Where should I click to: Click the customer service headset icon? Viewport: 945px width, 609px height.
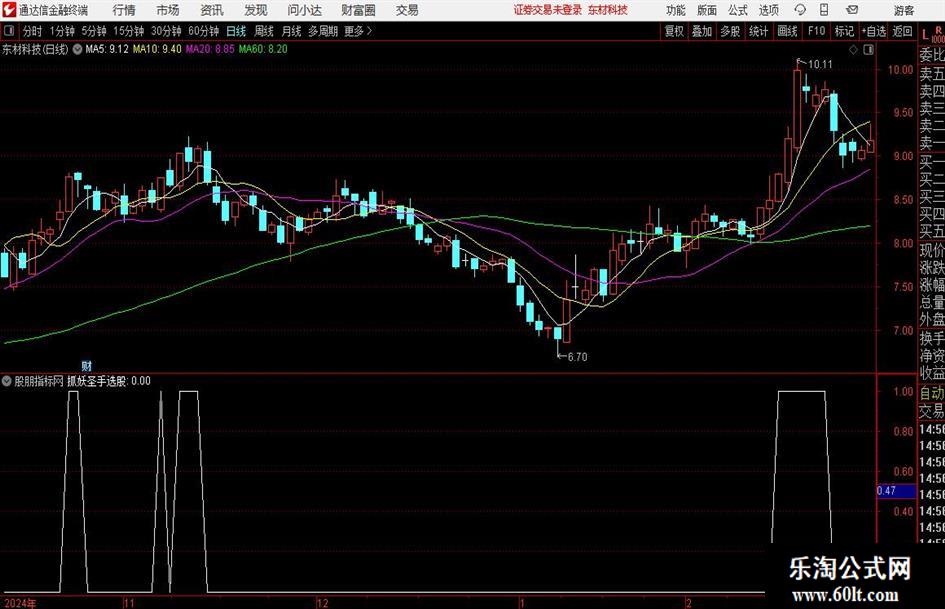click(x=800, y=10)
